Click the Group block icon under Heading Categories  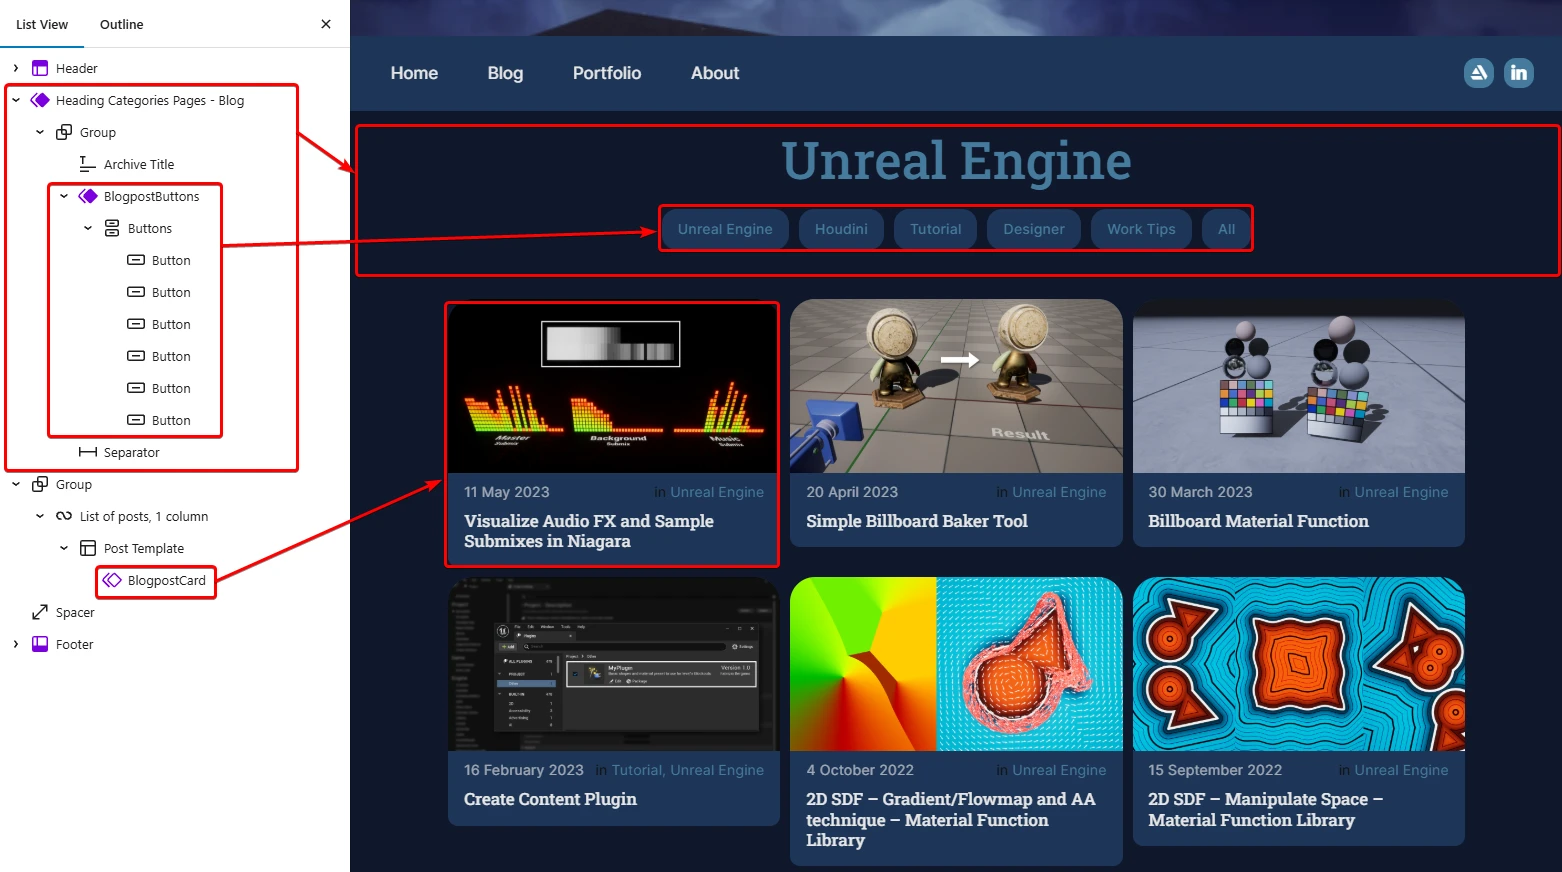pos(64,132)
